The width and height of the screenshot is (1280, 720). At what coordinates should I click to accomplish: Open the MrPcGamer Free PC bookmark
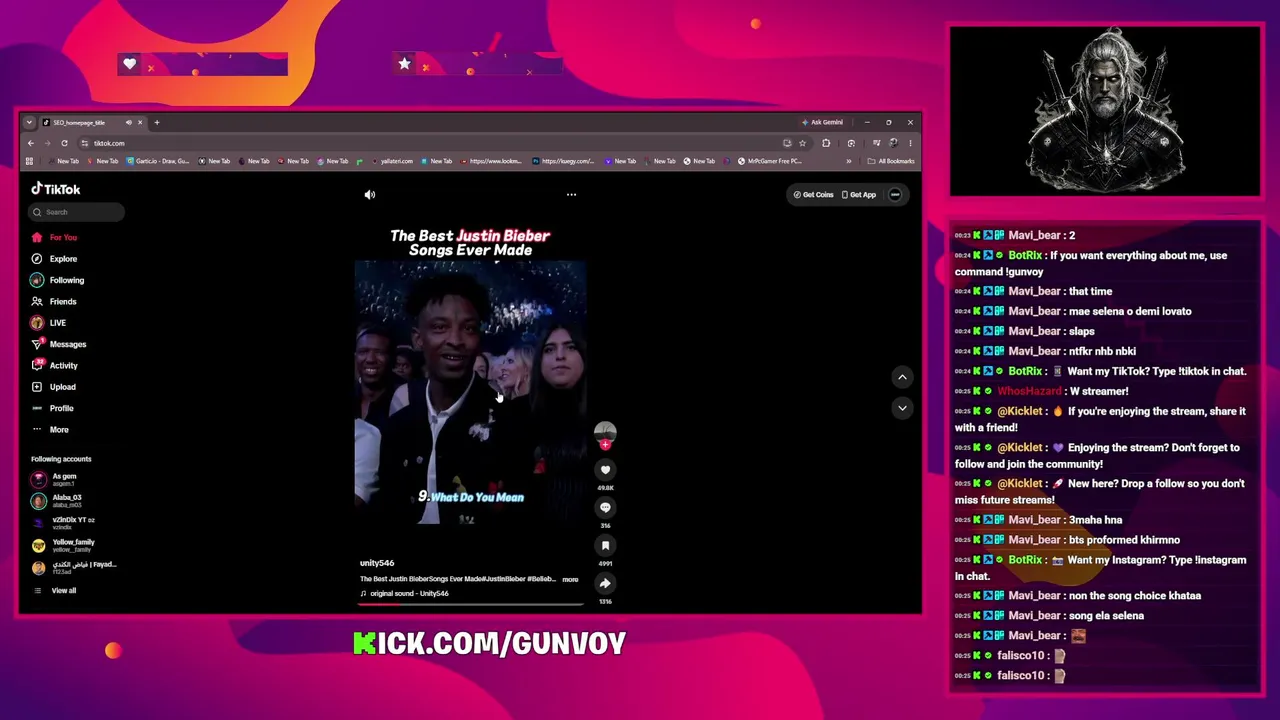click(x=770, y=161)
